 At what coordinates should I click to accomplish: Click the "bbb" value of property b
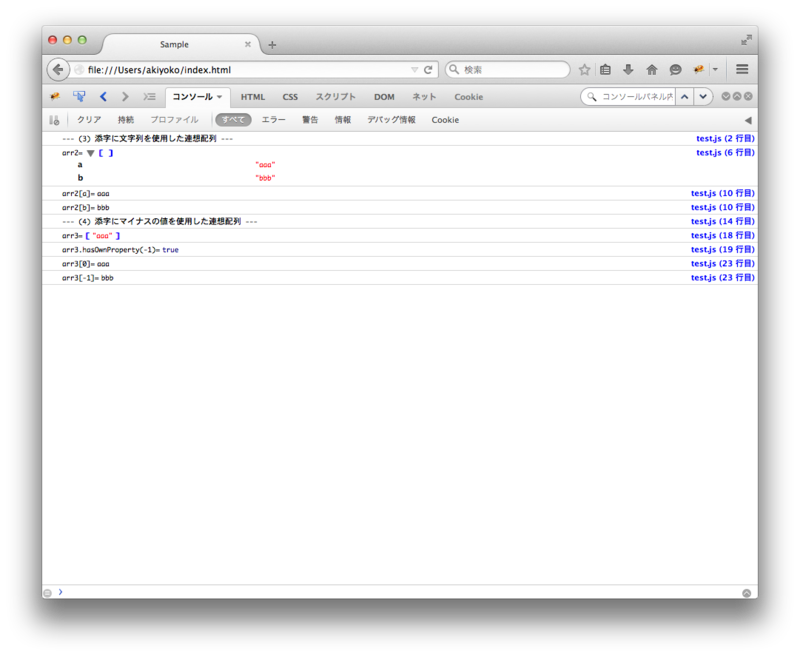click(x=265, y=178)
